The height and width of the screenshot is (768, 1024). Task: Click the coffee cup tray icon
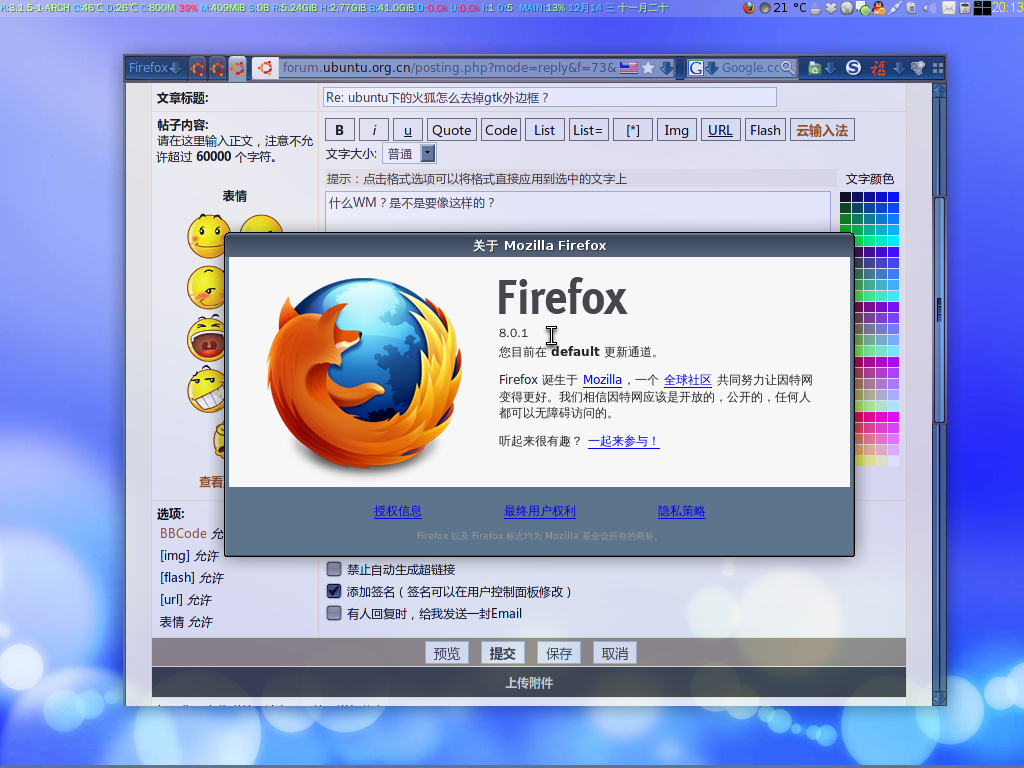[x=816, y=8]
